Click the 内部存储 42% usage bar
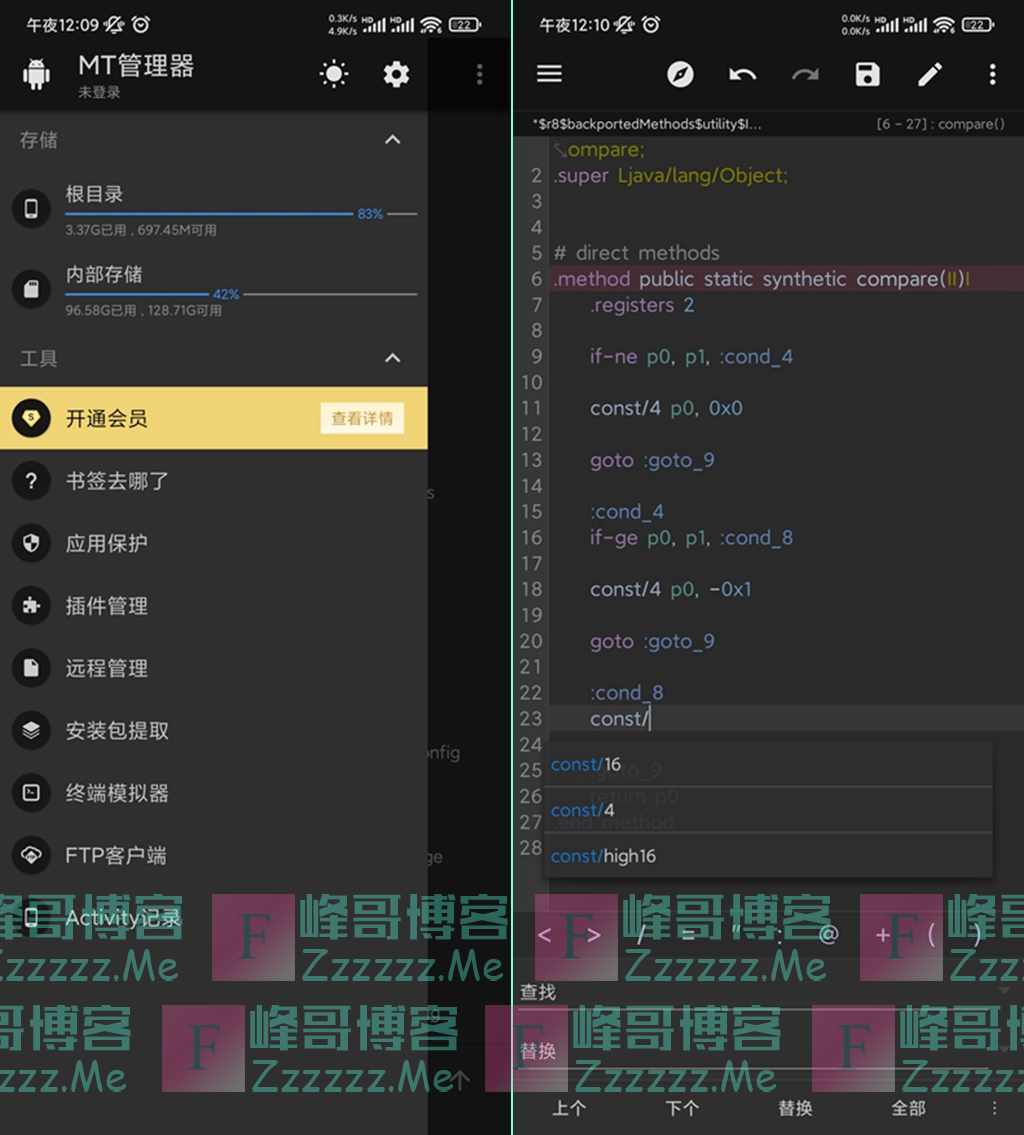This screenshot has height=1135, width=1024. 241,294
